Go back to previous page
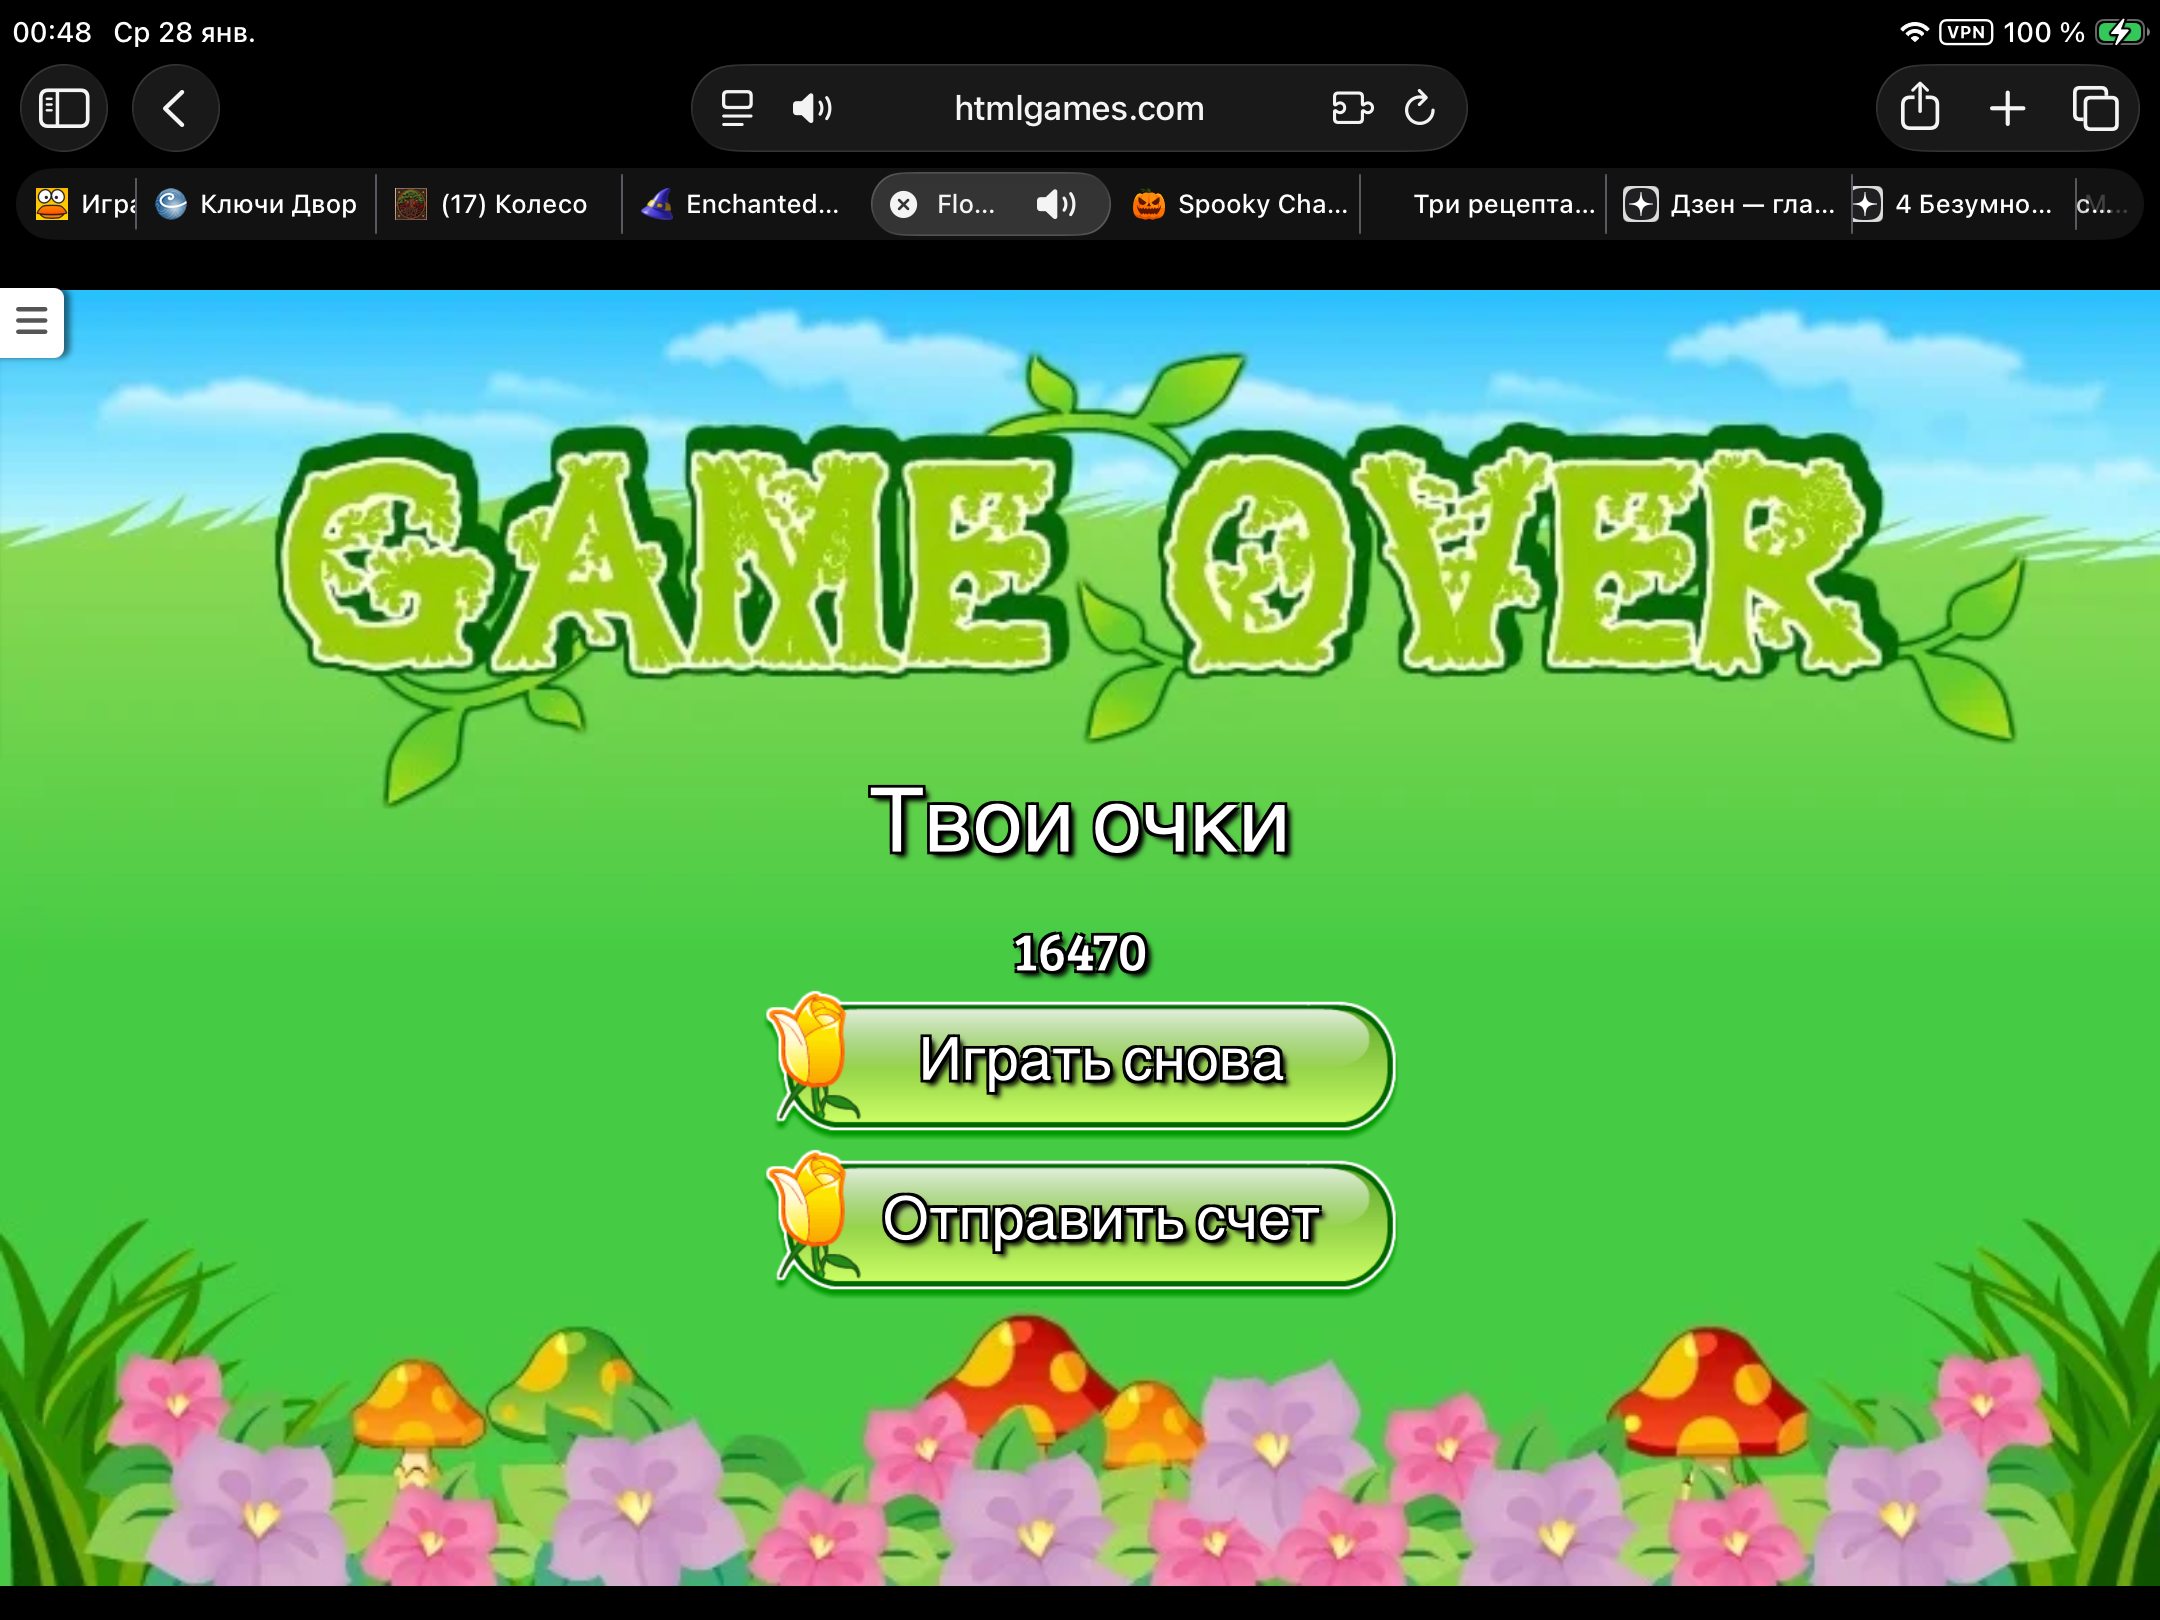The width and height of the screenshot is (2160, 1620). 175,108
